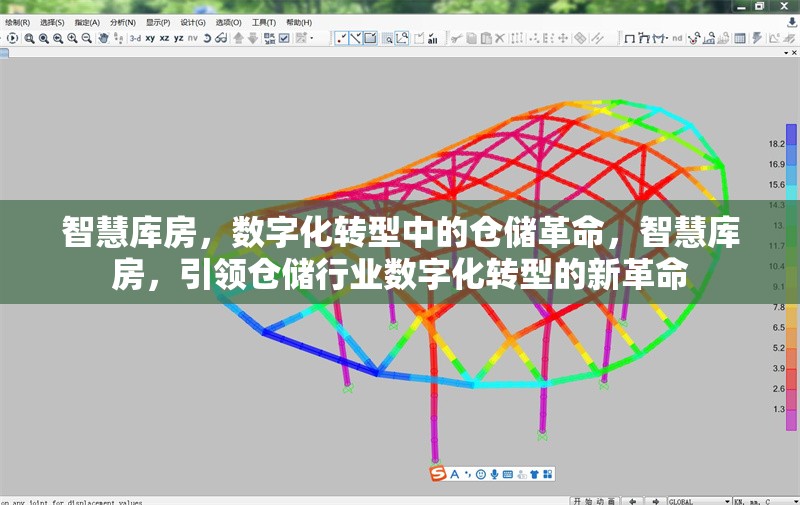This screenshot has width=800, height=505.
Task: Toggle snap to points icon
Action: click(341, 38)
